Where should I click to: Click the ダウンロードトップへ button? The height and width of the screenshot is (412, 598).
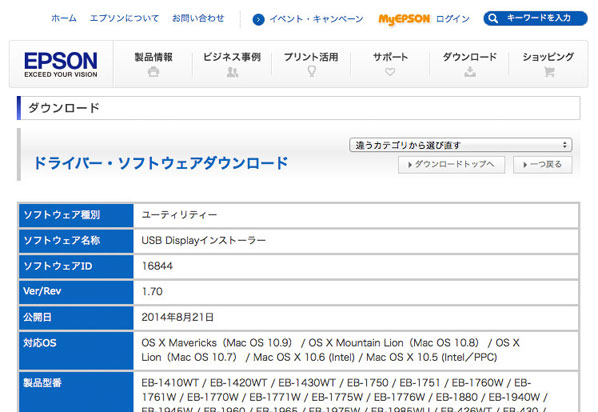[452, 164]
